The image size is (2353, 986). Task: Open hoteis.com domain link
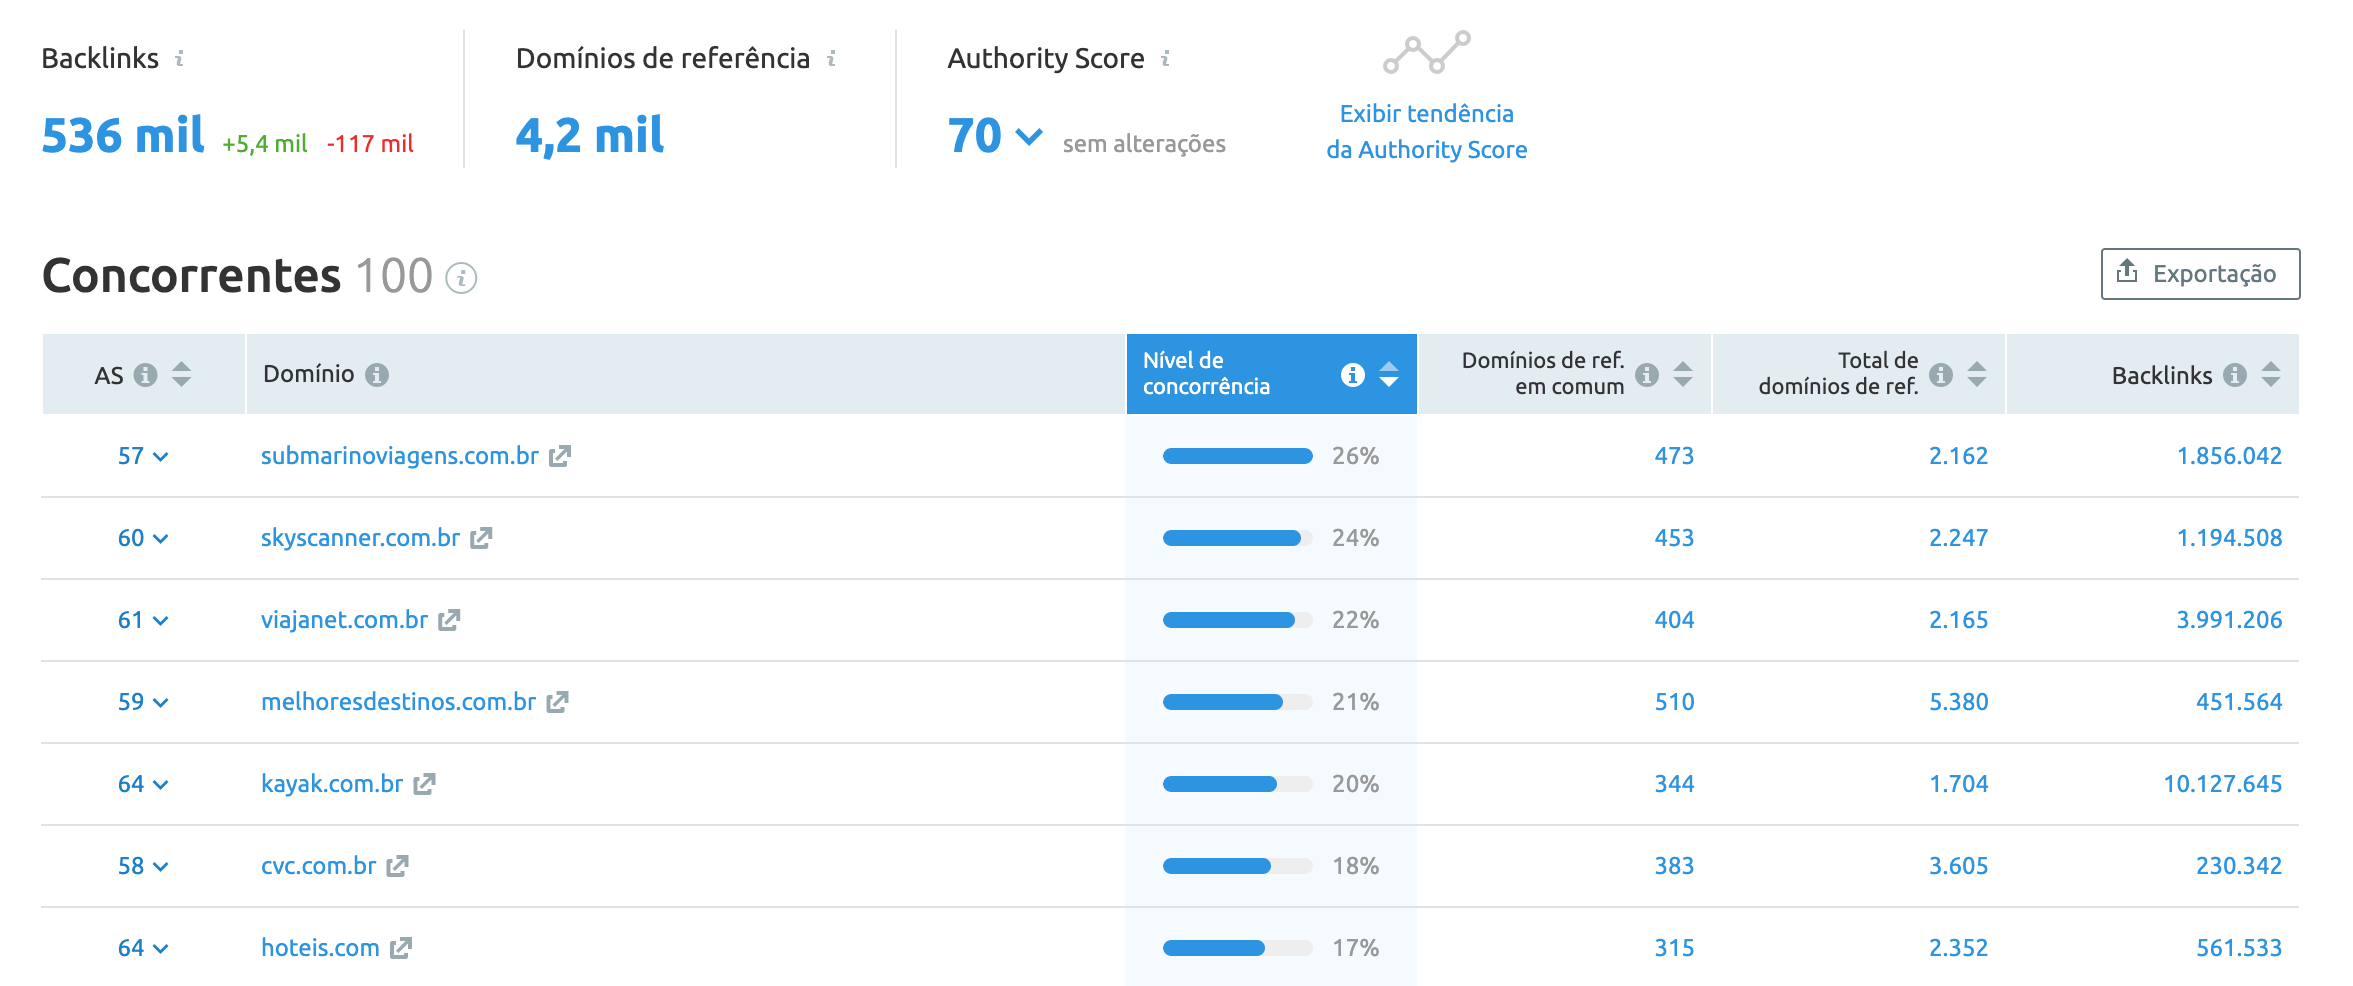(x=320, y=948)
